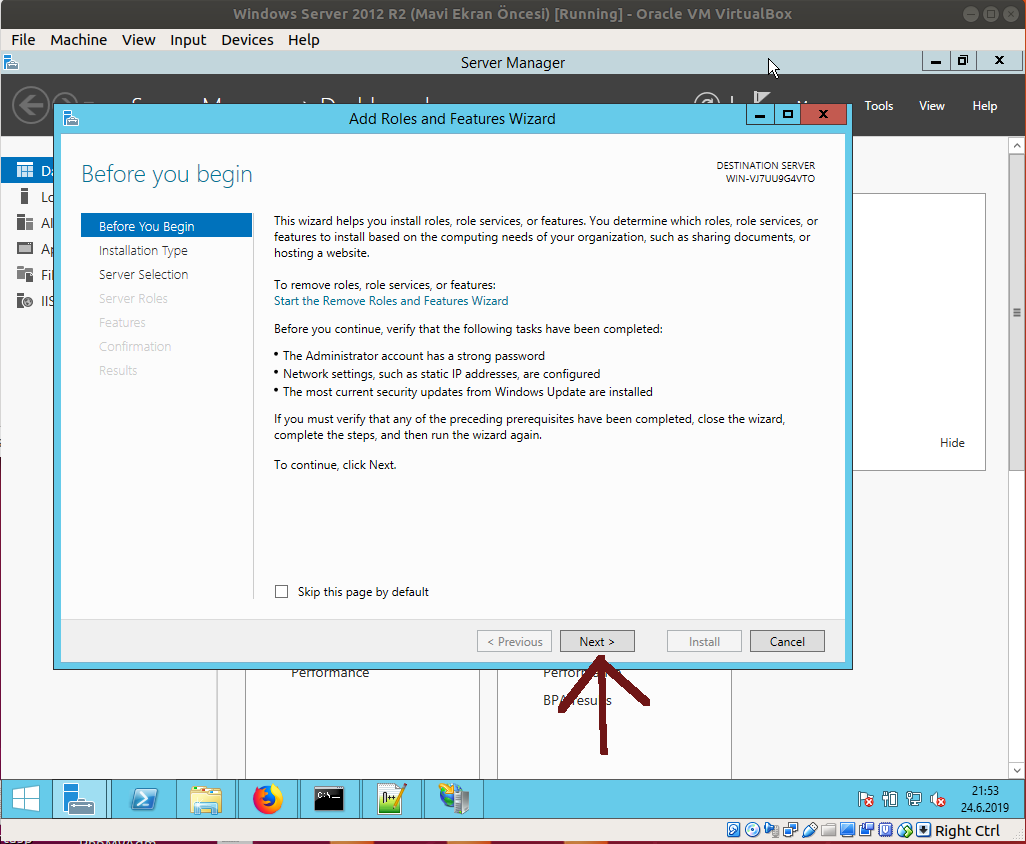Viewport: 1026px width, 844px height.
Task: Enable 'Skip this page by default' checkbox
Action: tap(281, 591)
